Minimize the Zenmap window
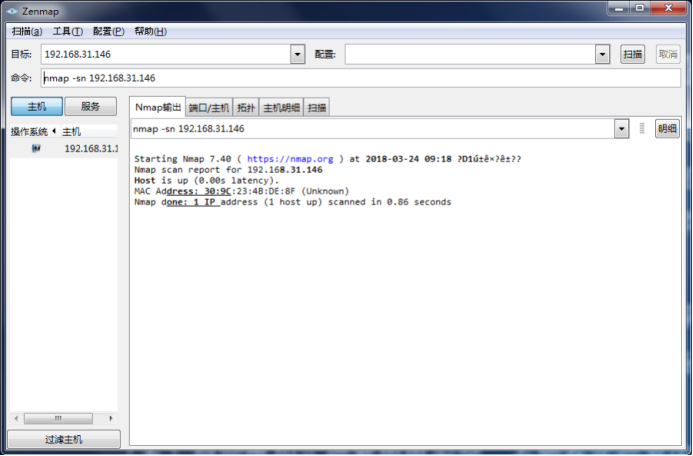693x456 pixels. 619,8
